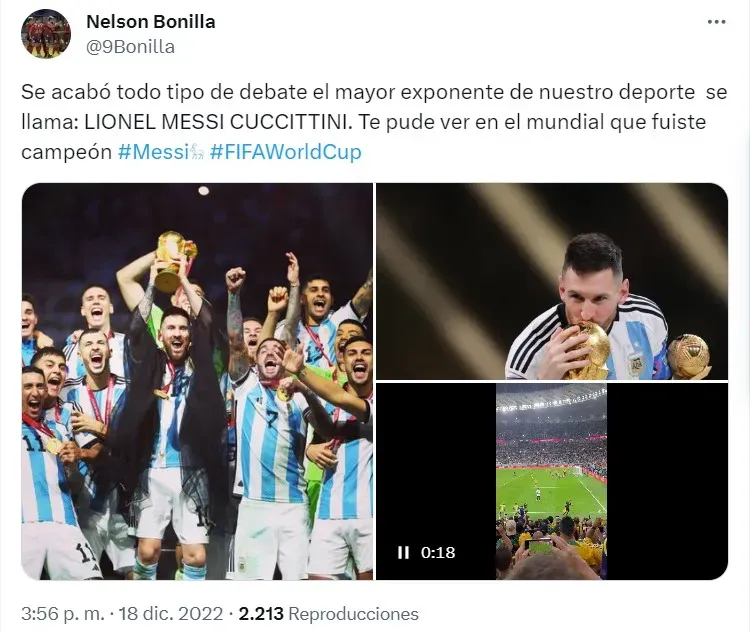Pause the video with the pause icon
This screenshot has height=632, width=750.
tap(403, 553)
